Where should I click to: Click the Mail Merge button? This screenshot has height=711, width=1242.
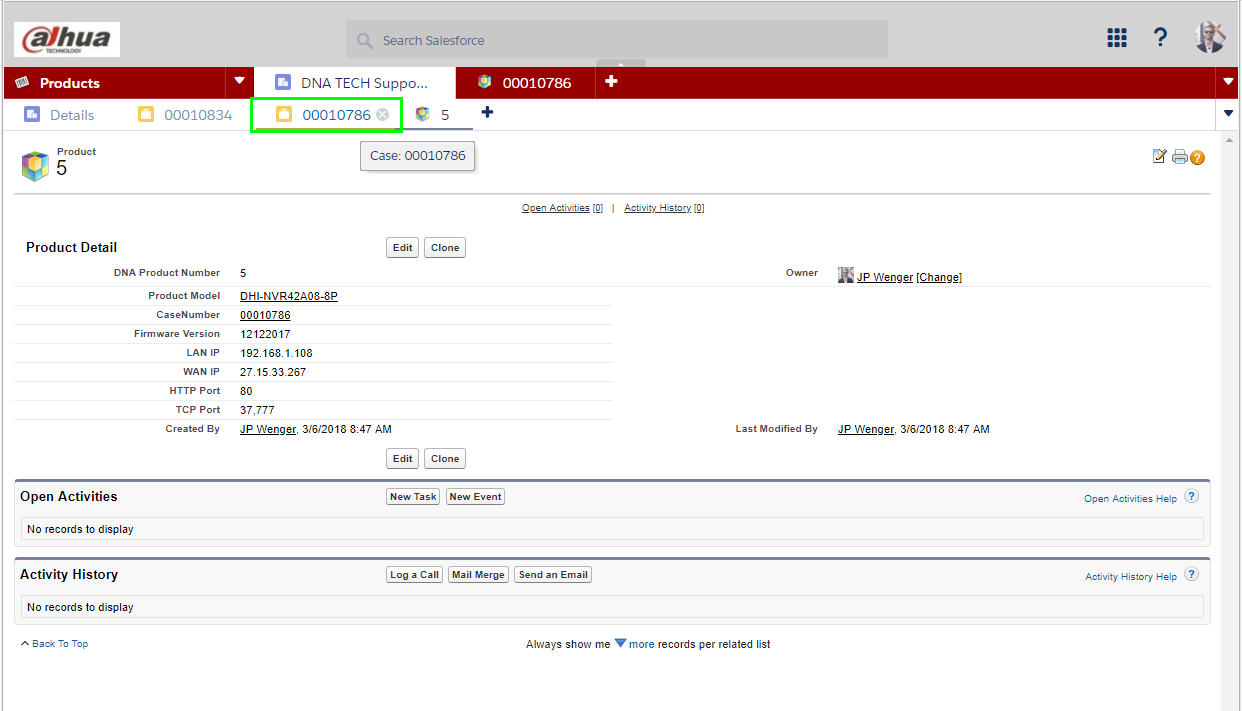(x=478, y=575)
